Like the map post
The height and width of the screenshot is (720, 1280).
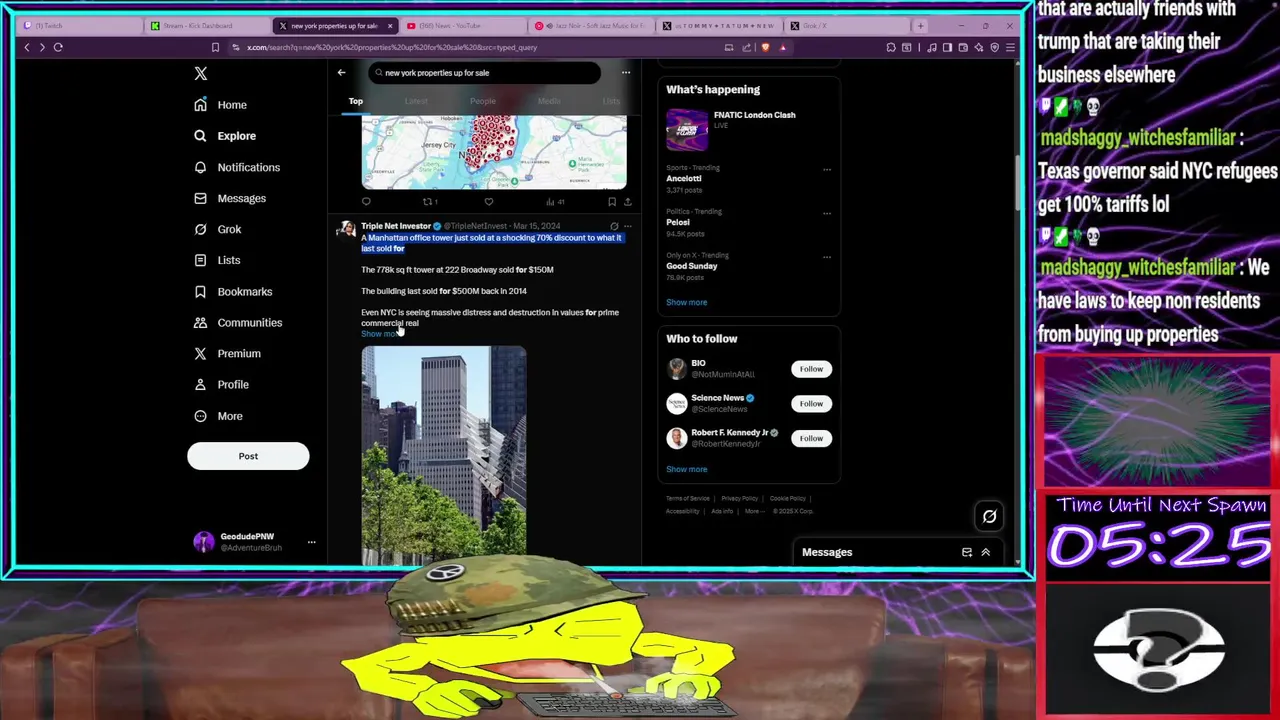tap(489, 202)
